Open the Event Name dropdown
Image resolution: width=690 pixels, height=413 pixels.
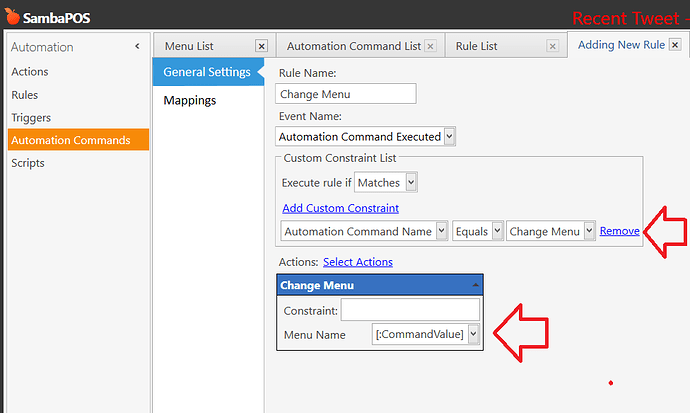[x=449, y=136]
